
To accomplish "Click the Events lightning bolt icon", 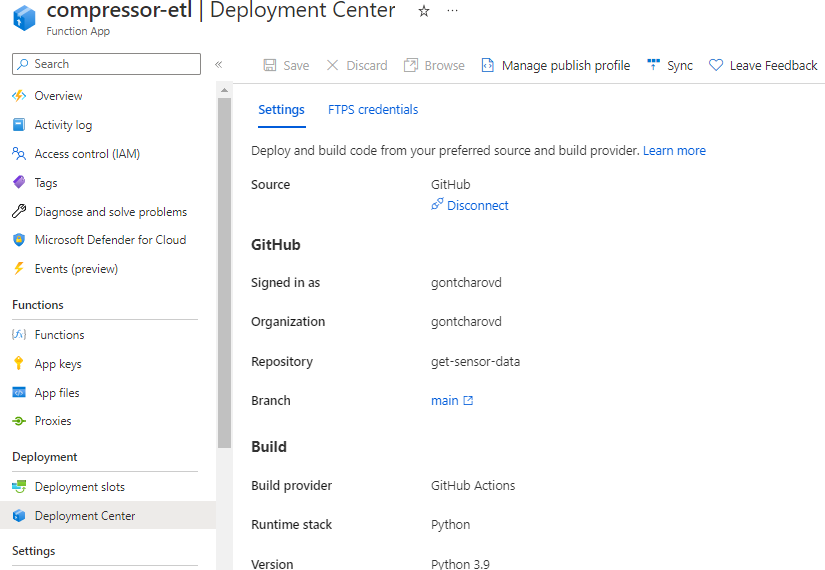I will (19, 268).
